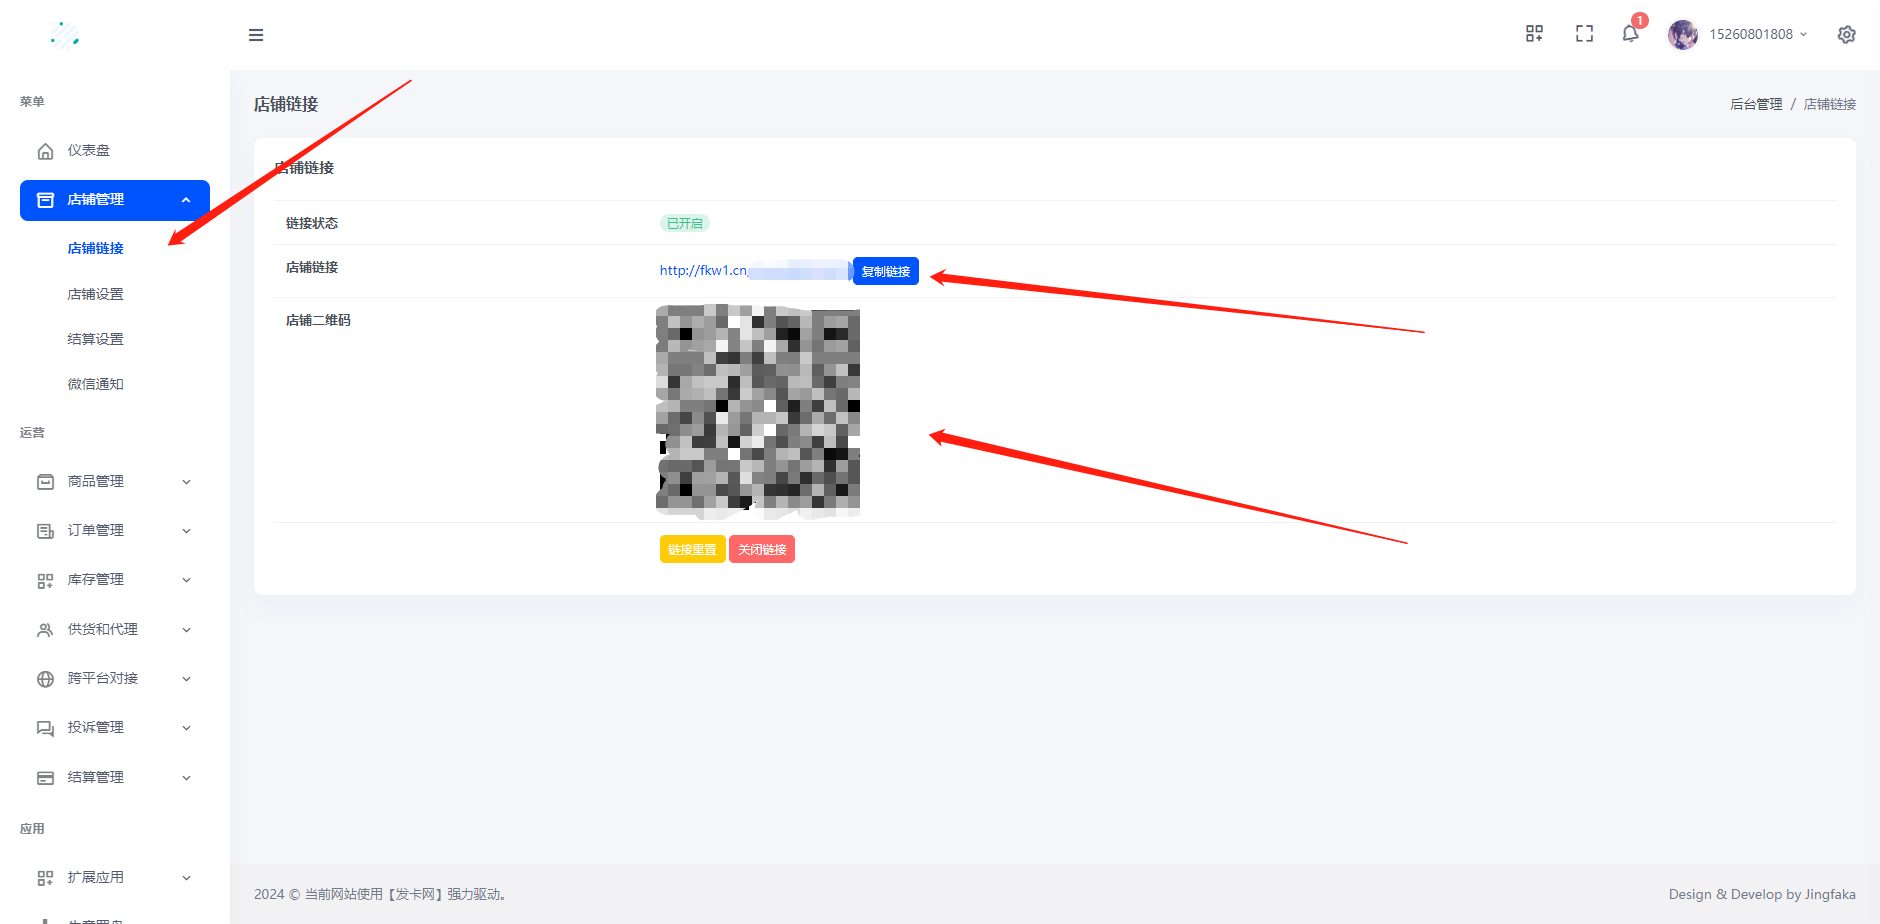Screen dimensions: 1880x924
Task: Click the user avatar image
Action: (1683, 34)
